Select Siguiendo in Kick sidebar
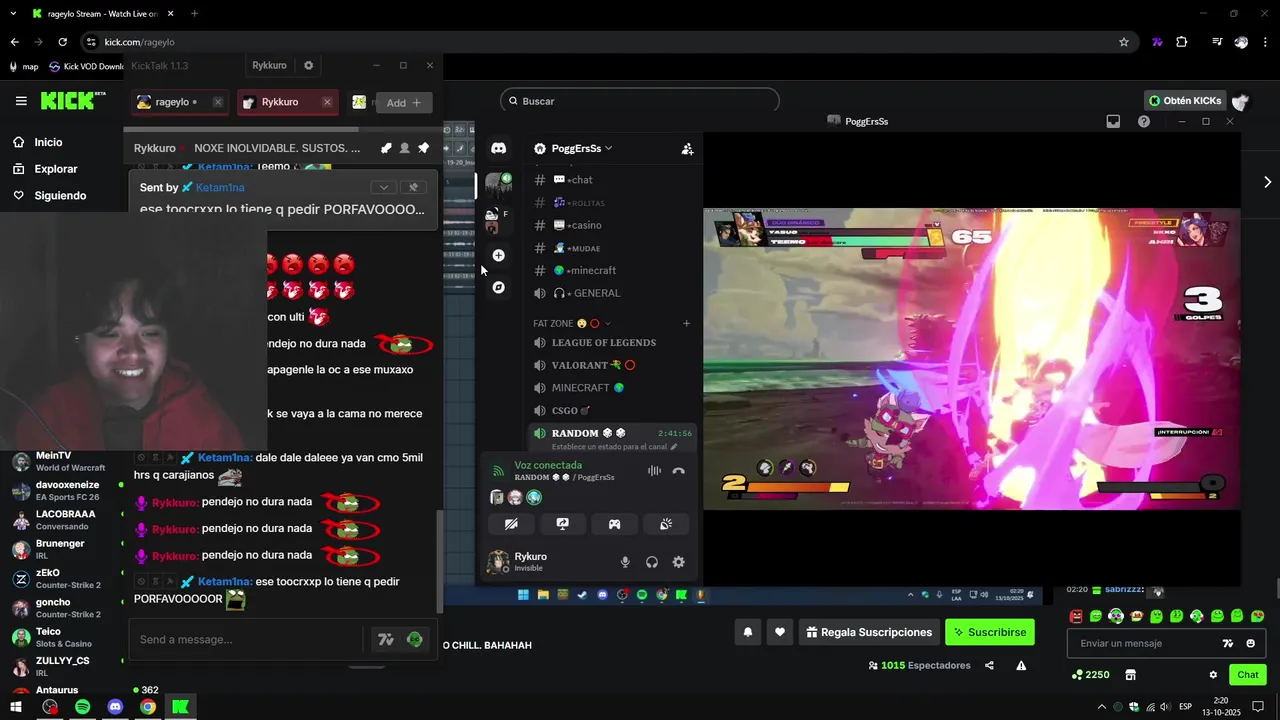Viewport: 1280px width, 720px height. click(x=60, y=195)
